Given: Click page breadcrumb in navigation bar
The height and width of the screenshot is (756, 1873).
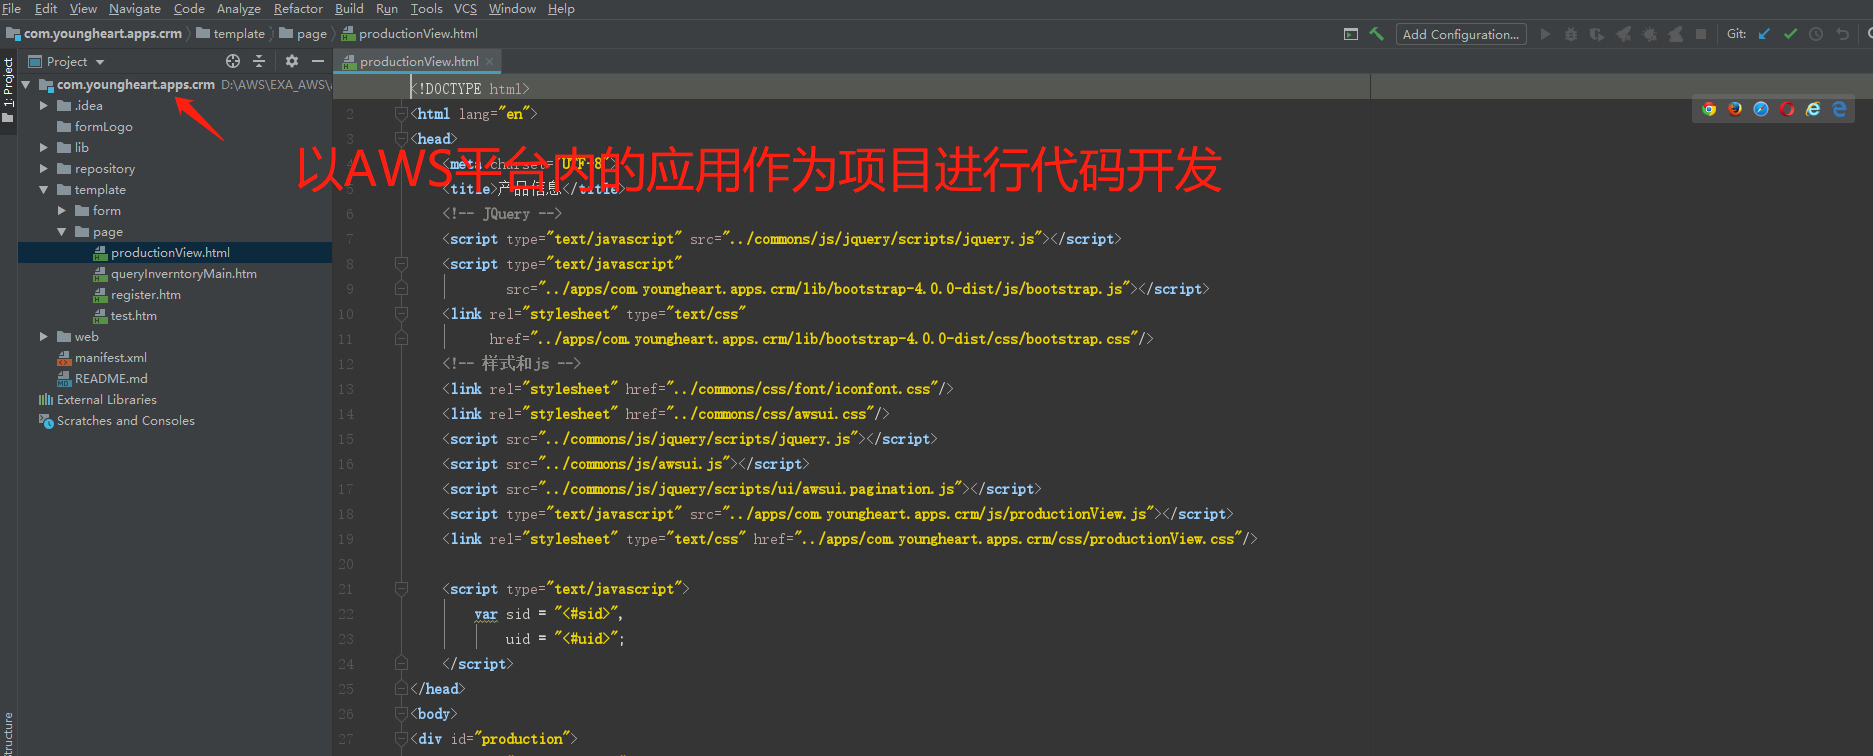Looking at the screenshot, I should [304, 33].
